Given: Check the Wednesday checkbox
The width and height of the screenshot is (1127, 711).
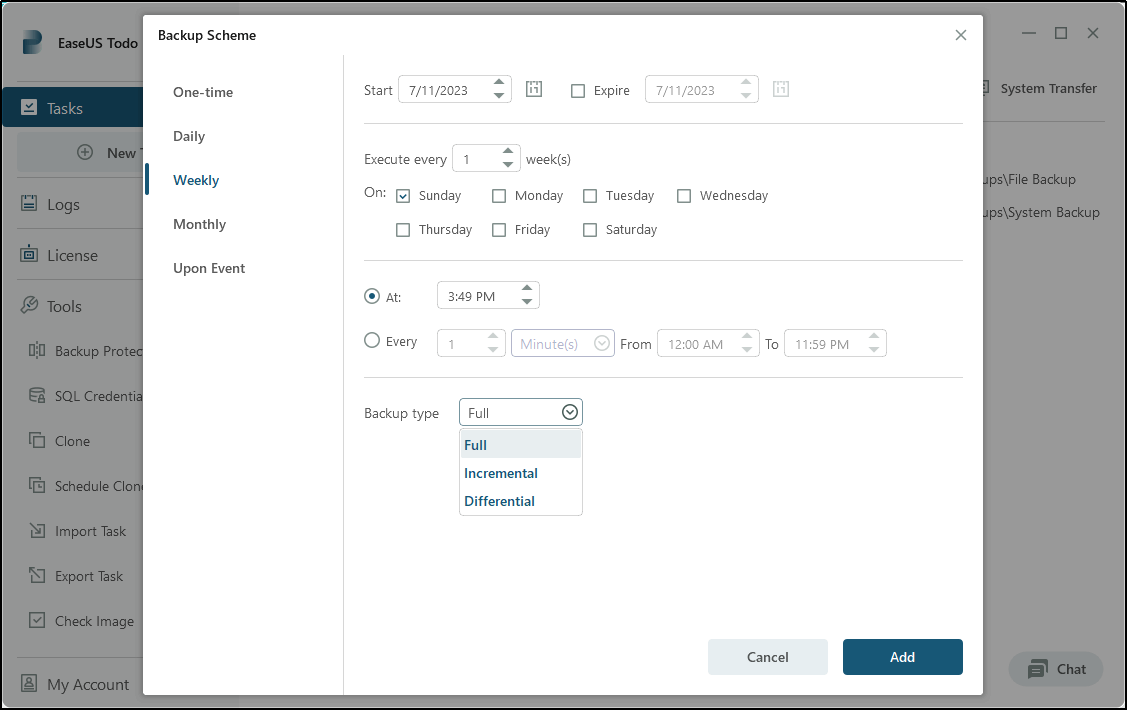Looking at the screenshot, I should coord(684,196).
